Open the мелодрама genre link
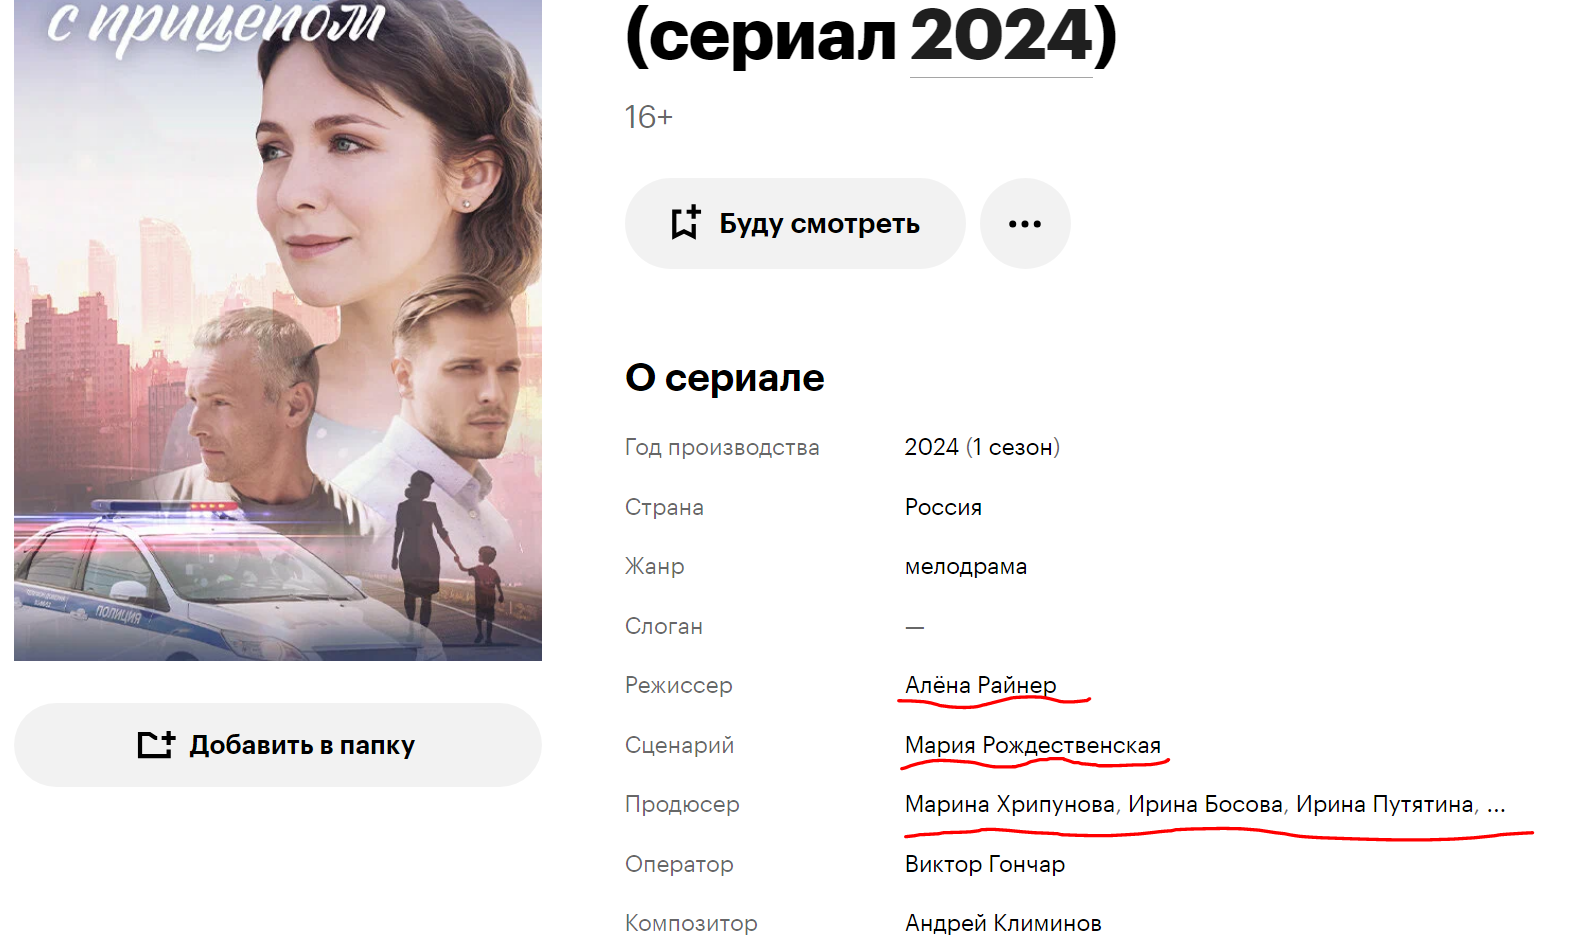This screenshot has height=937, width=1584. [x=966, y=566]
